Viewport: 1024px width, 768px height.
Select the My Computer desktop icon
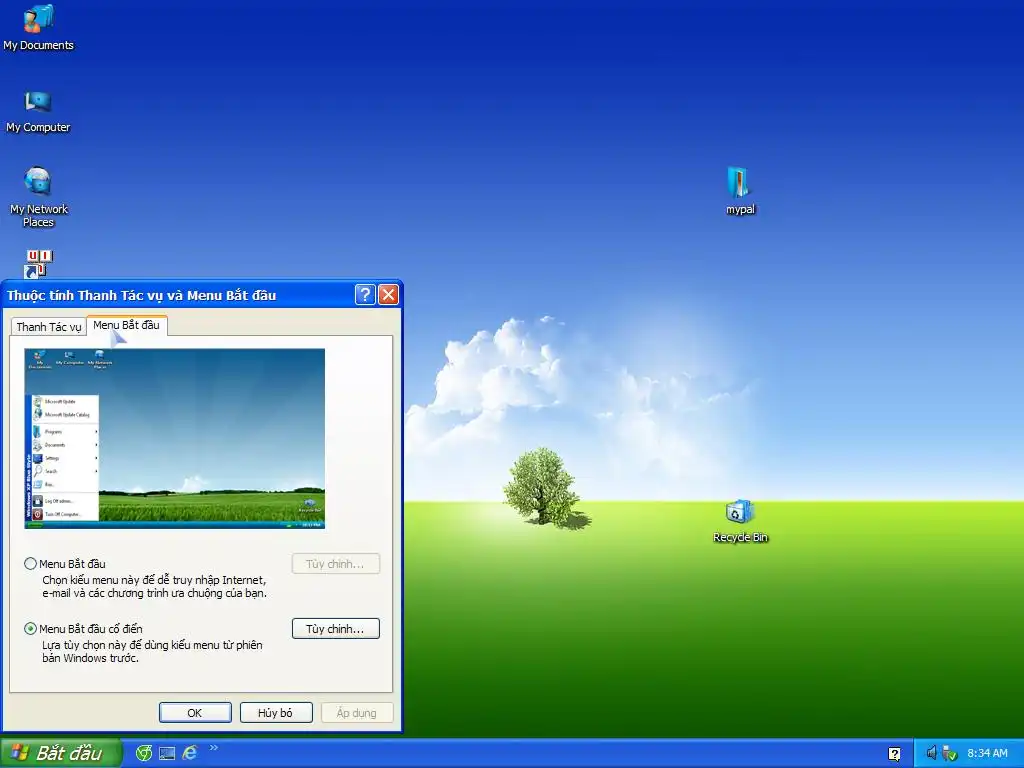click(38, 111)
